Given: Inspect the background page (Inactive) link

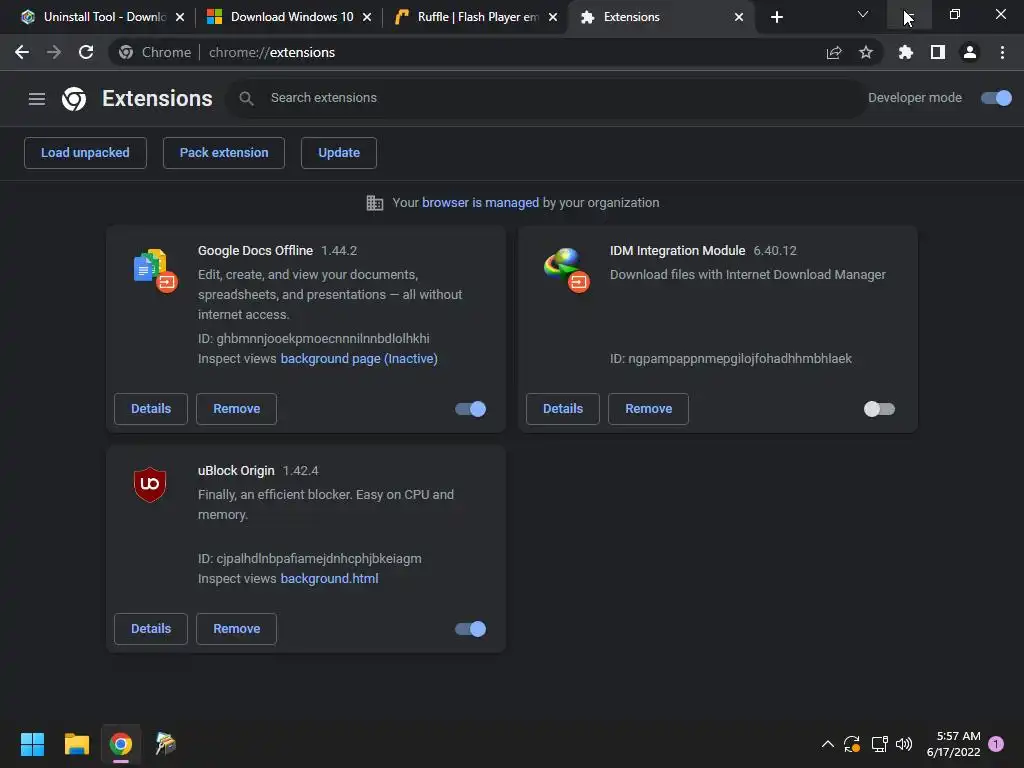Looking at the screenshot, I should coord(359,359).
